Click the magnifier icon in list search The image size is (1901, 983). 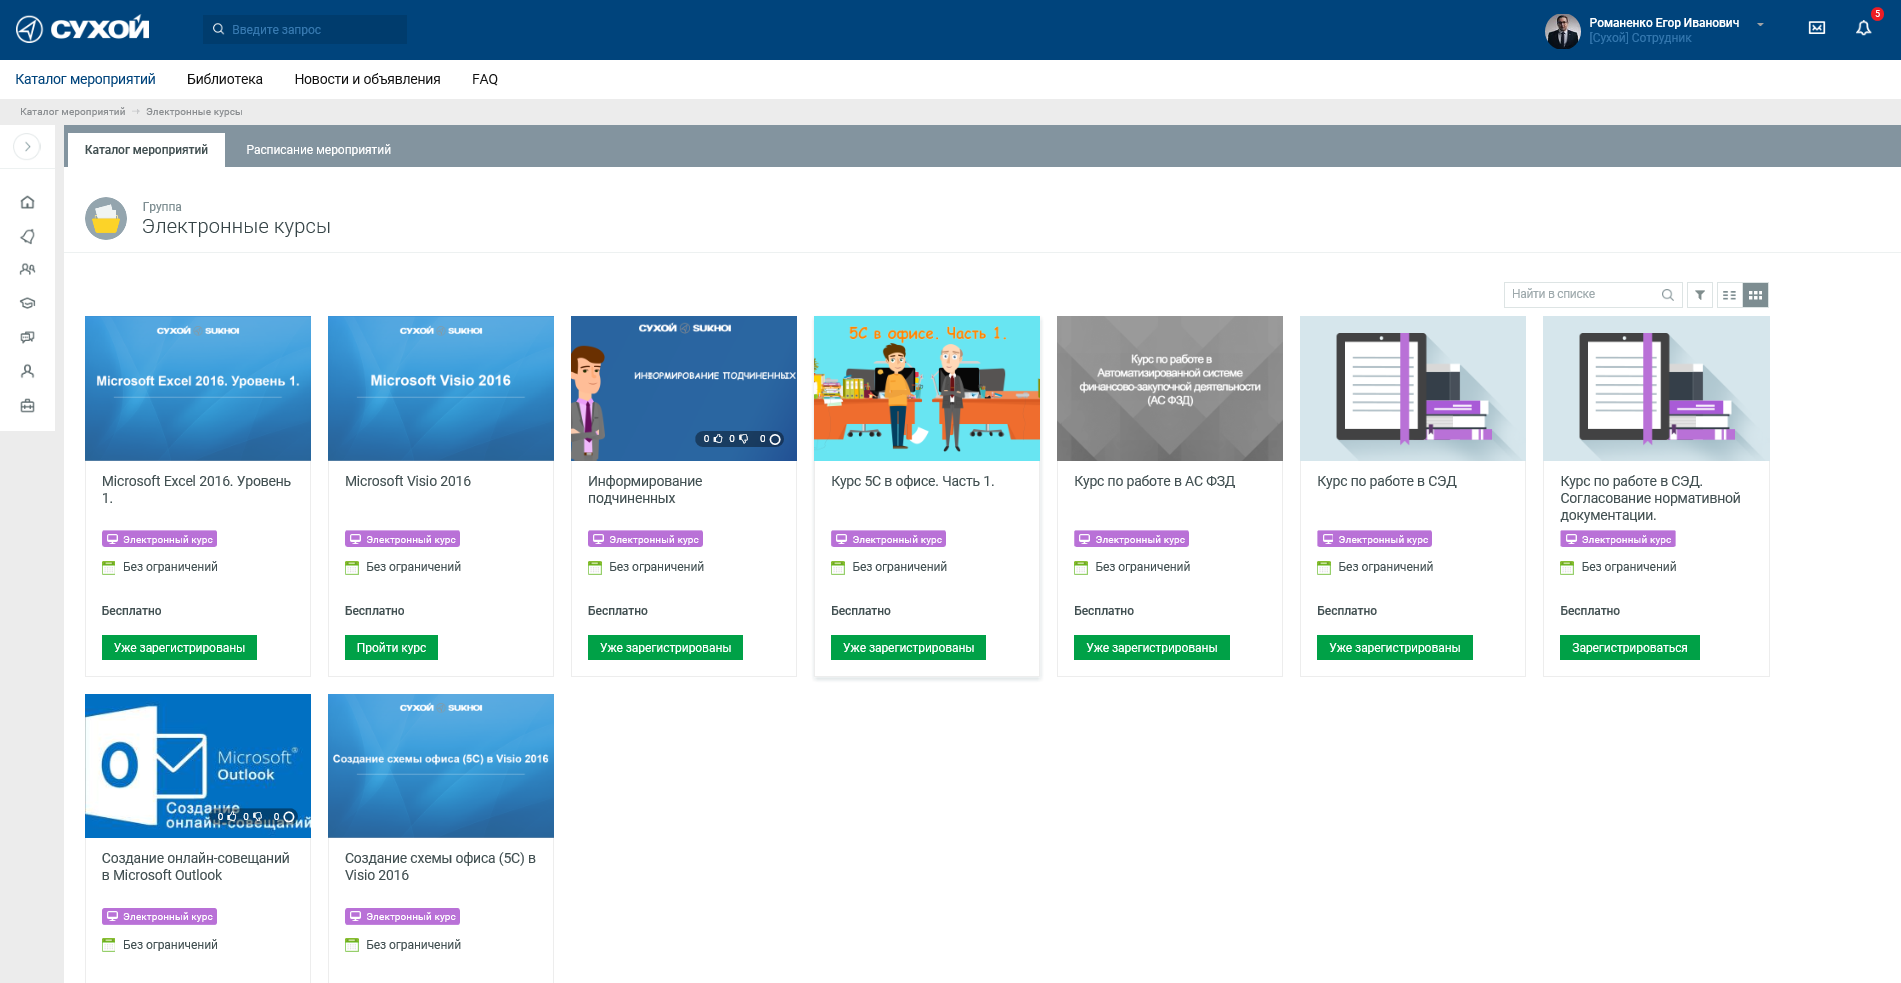tap(1668, 295)
